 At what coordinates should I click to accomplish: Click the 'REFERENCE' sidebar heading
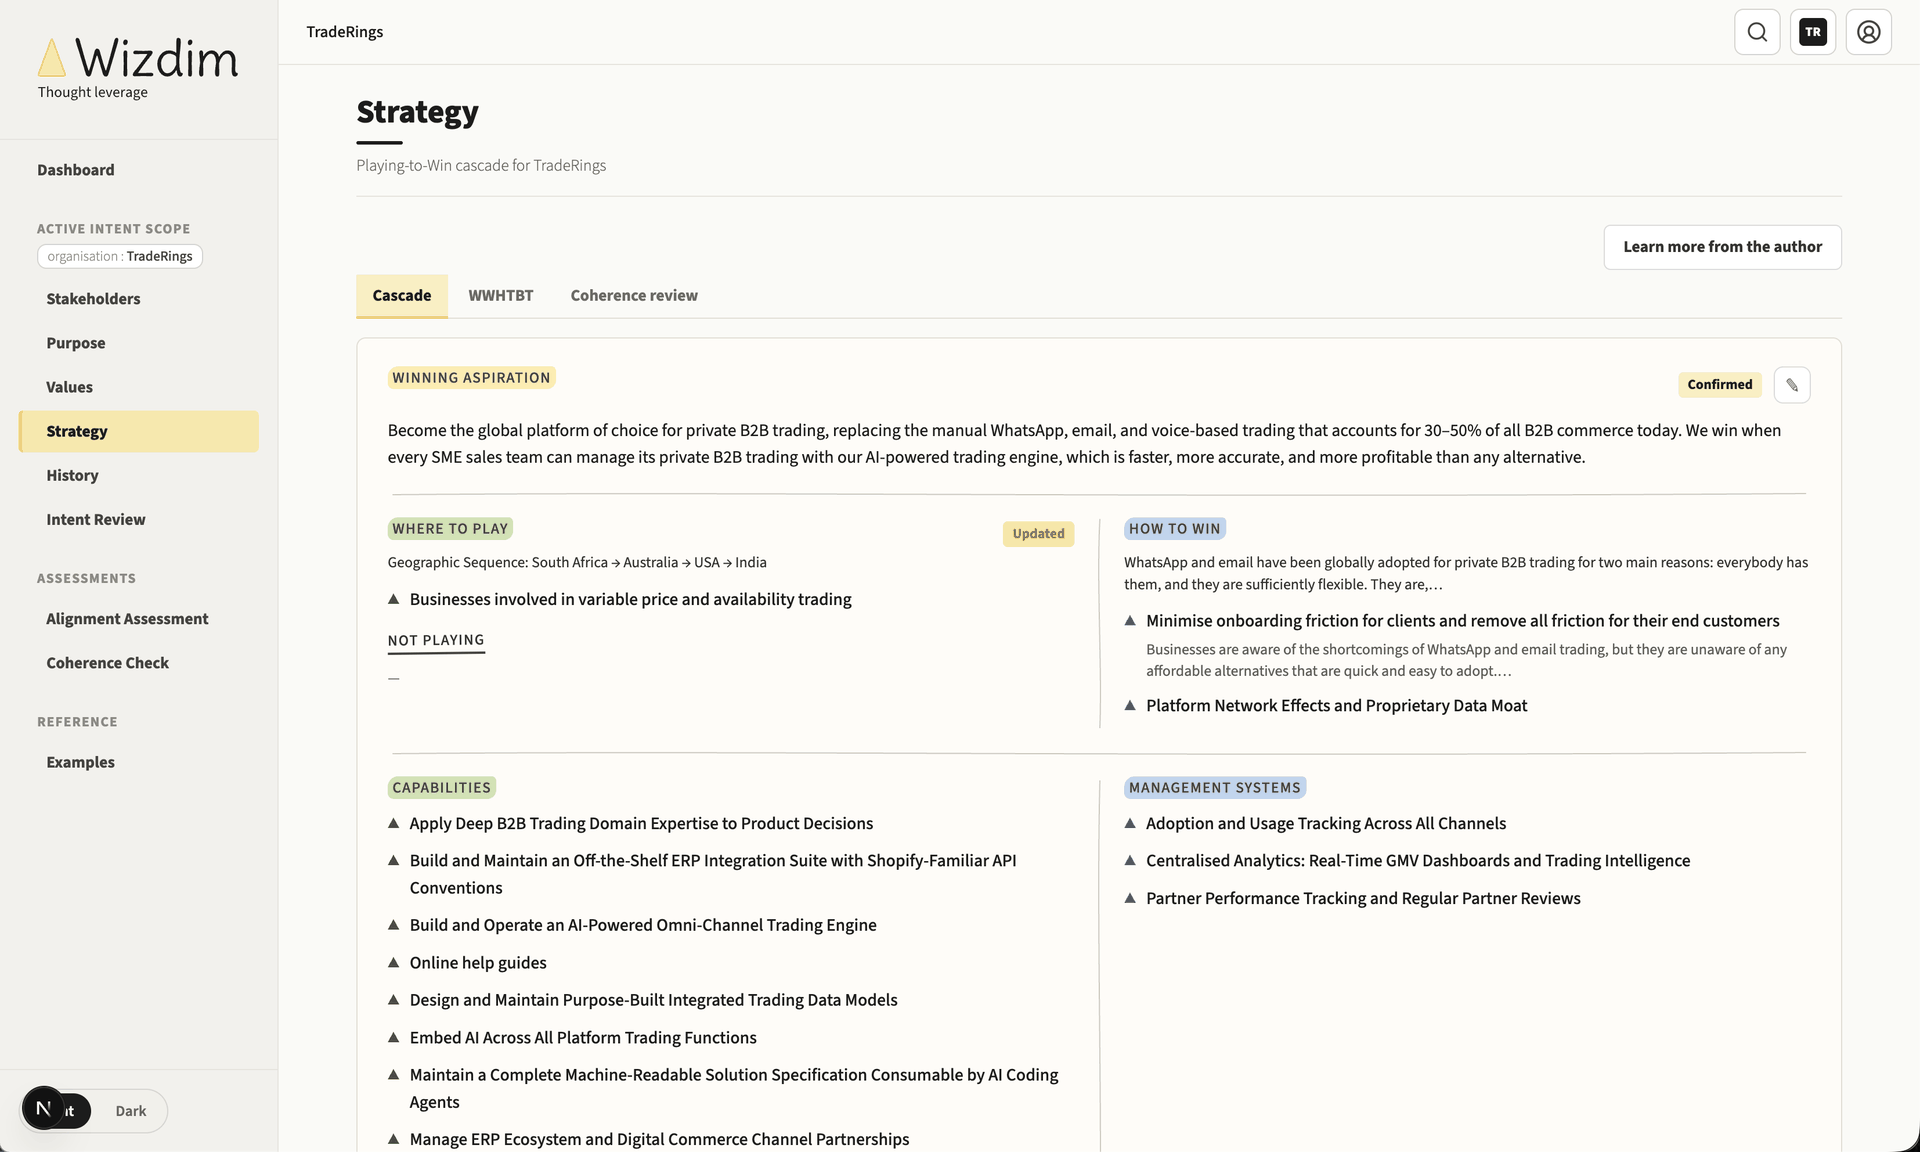(77, 722)
